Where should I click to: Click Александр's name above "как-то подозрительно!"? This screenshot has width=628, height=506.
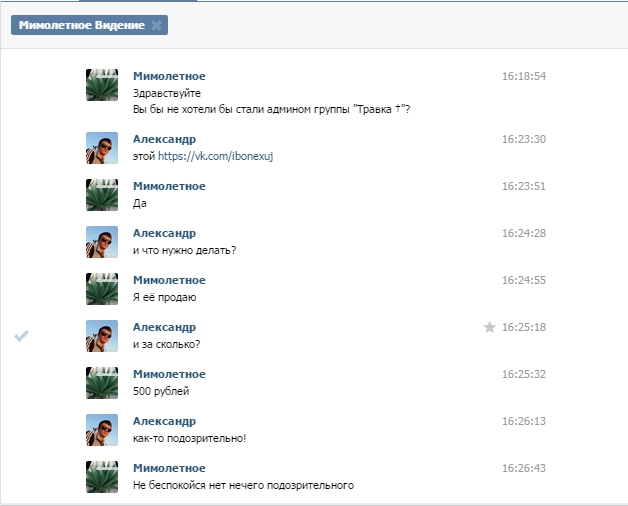[164, 421]
